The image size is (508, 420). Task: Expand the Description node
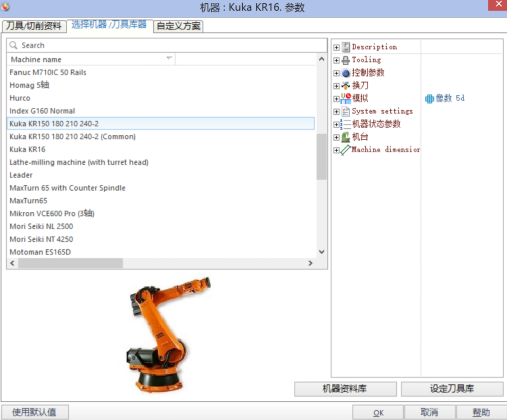(x=336, y=47)
